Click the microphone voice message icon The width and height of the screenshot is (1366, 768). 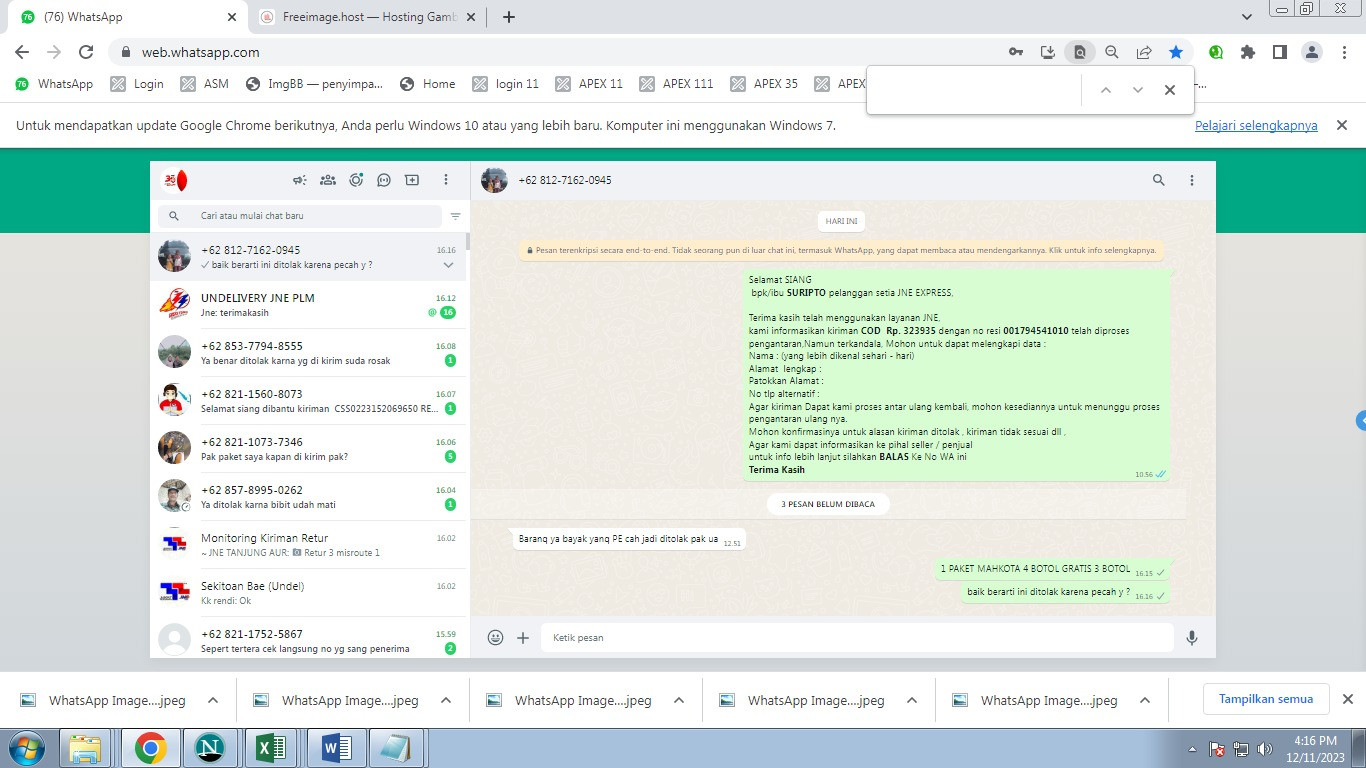pyautogui.click(x=1192, y=637)
